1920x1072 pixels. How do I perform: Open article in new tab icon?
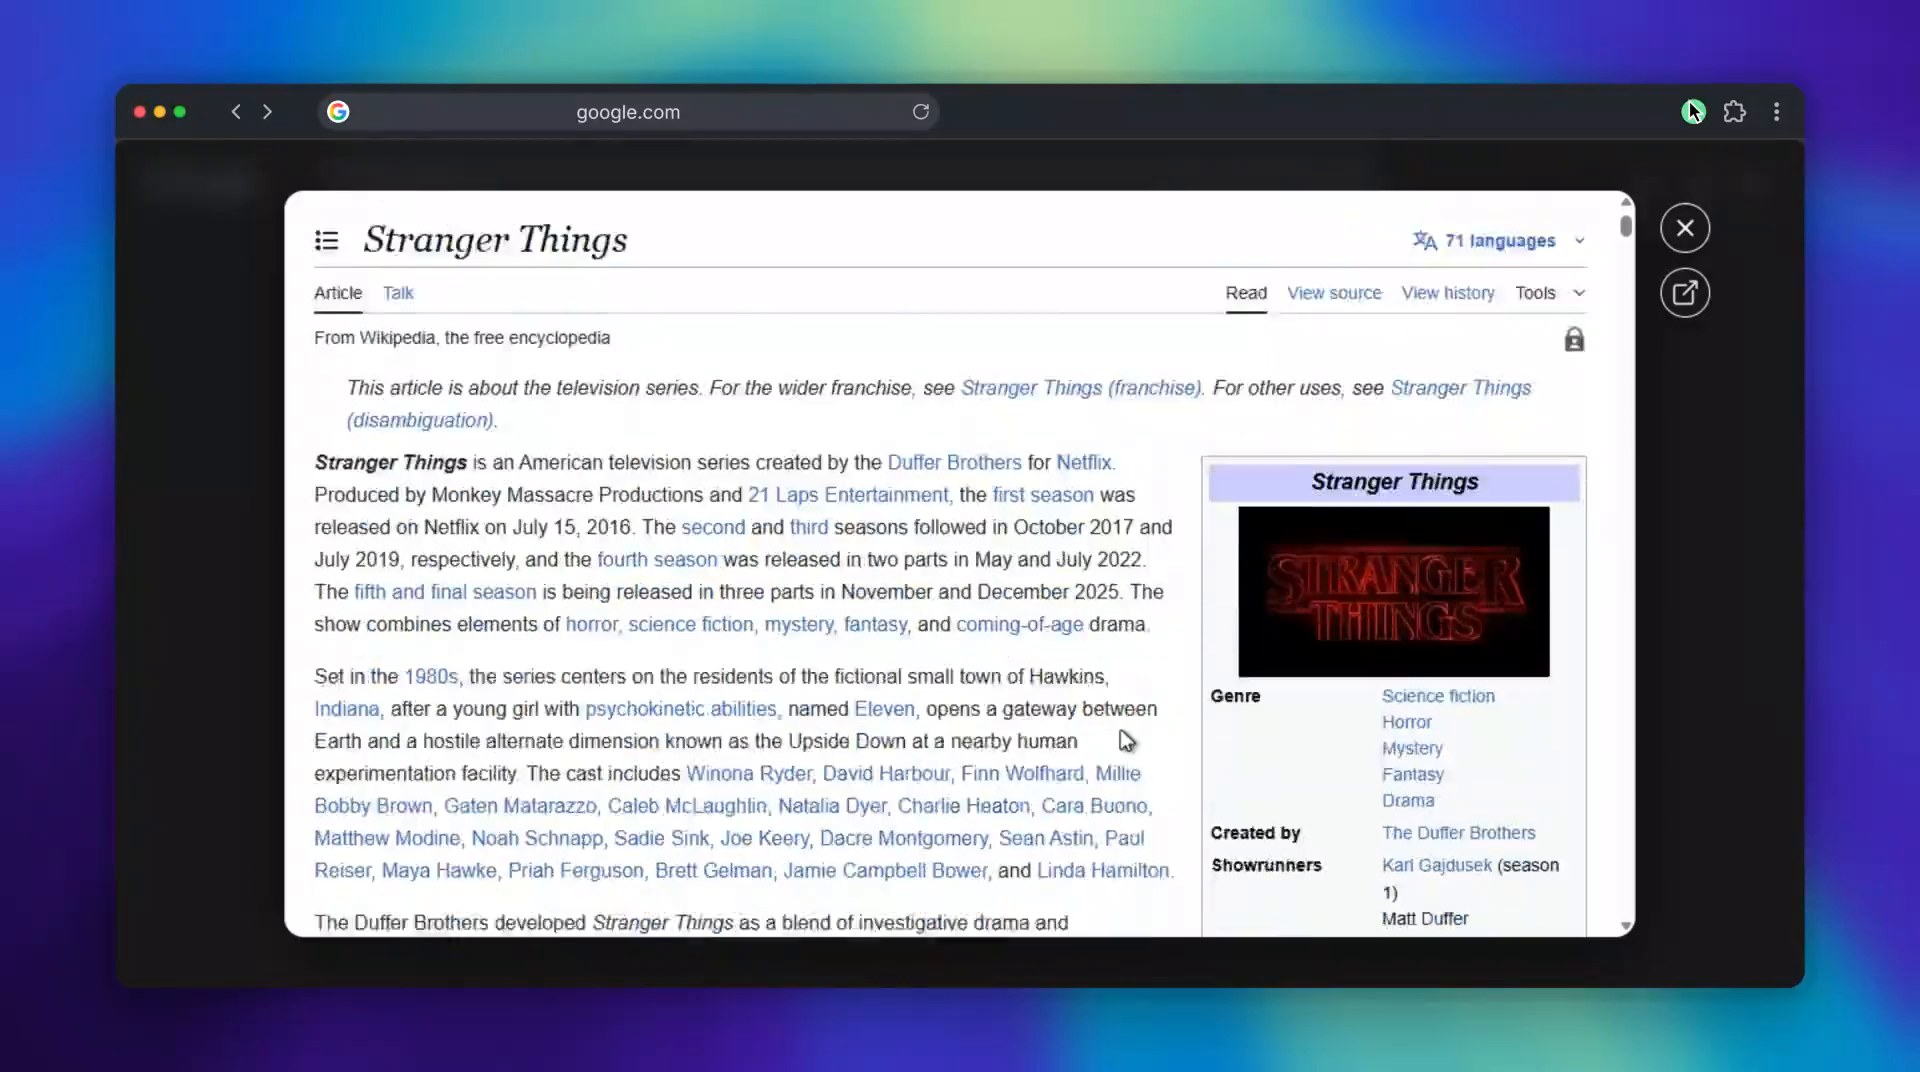tap(1685, 293)
